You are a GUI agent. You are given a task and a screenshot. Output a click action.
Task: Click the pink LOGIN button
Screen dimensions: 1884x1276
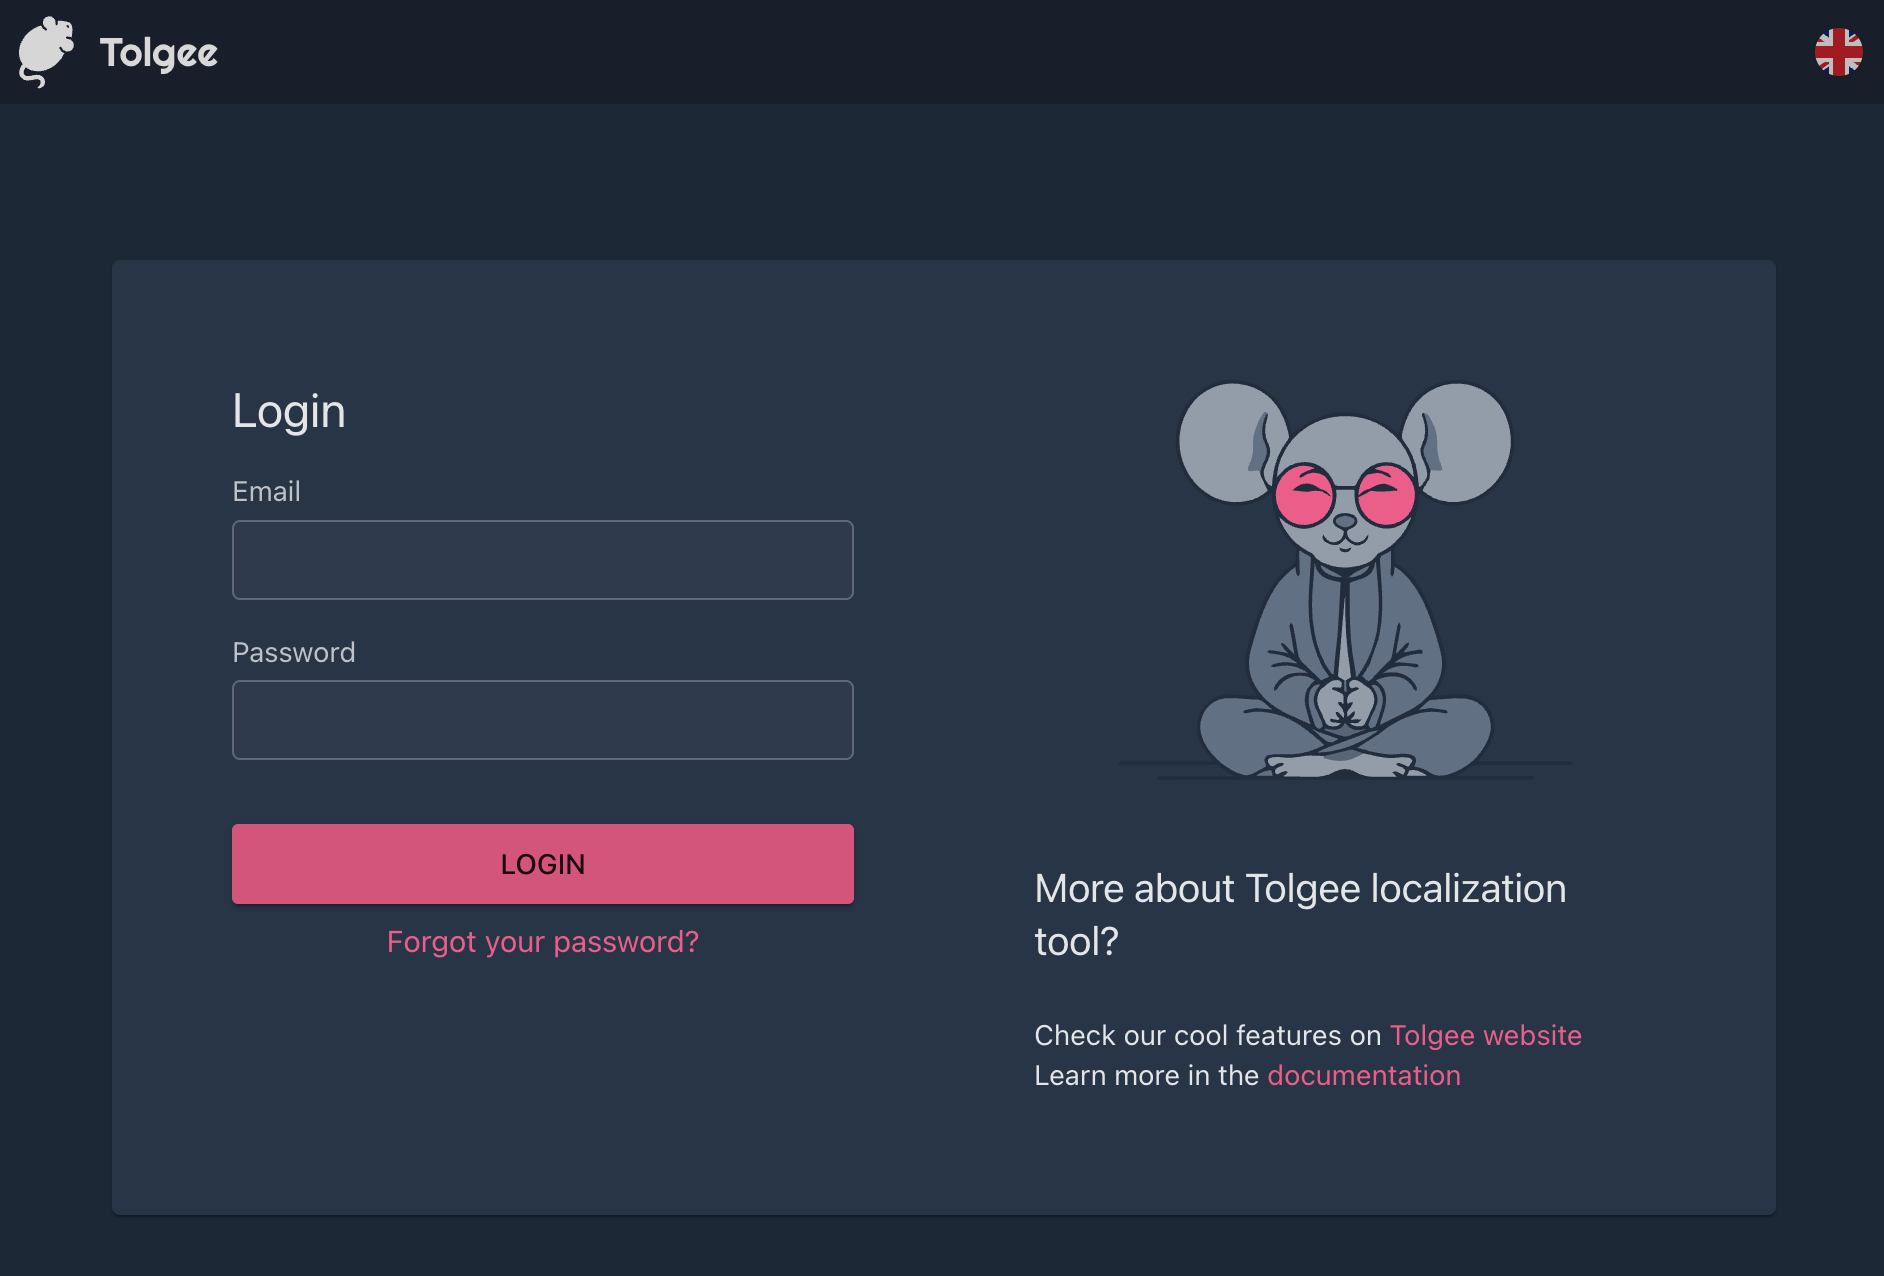click(543, 864)
